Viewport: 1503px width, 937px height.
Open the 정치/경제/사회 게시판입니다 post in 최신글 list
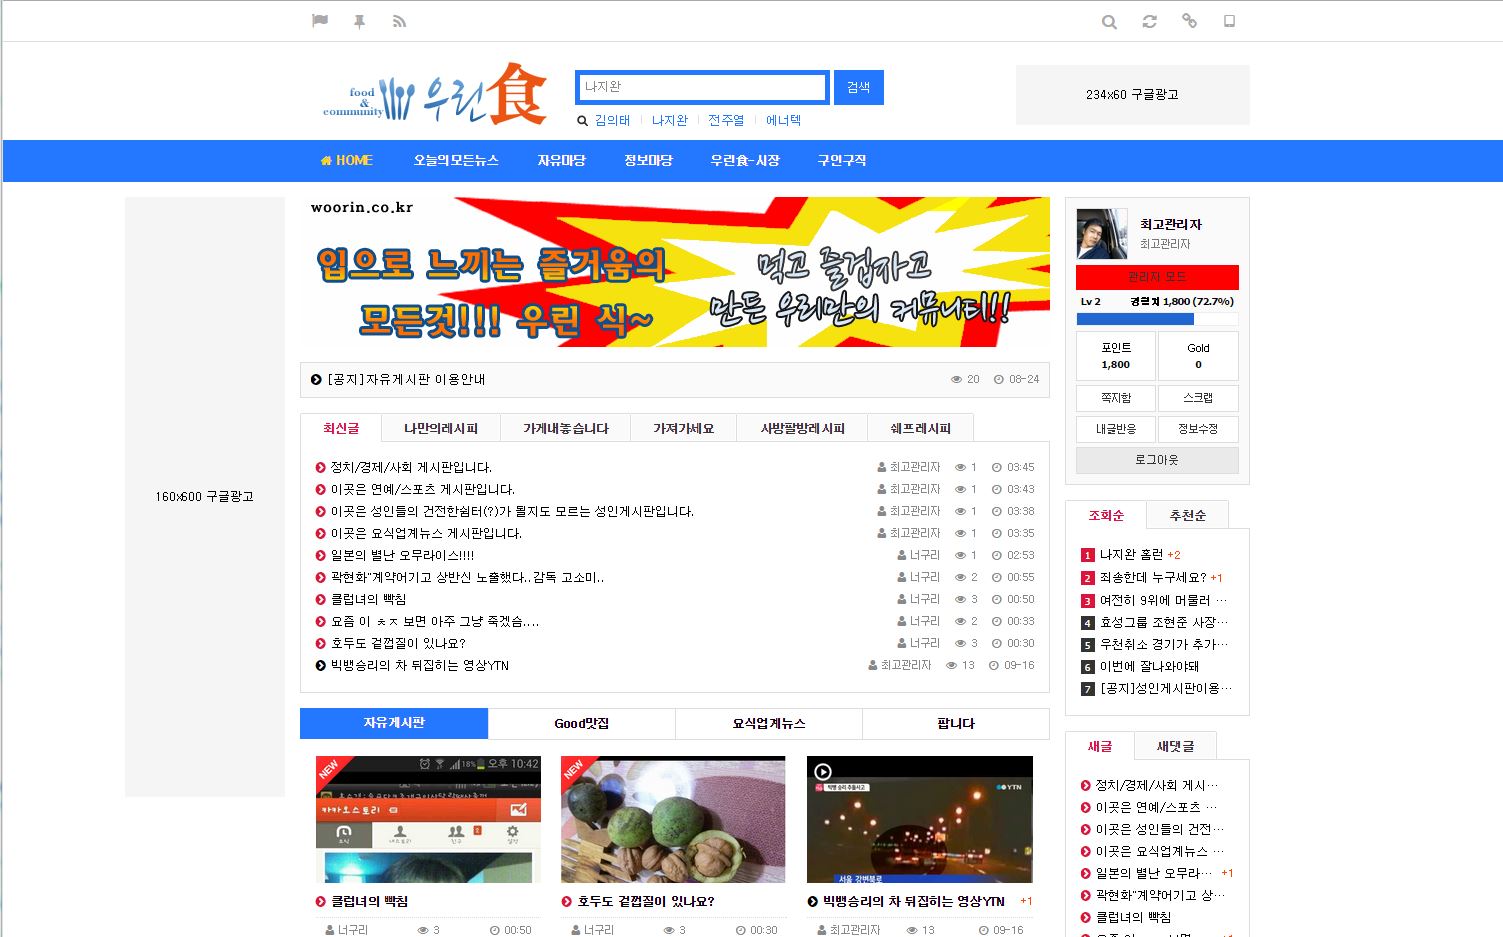(x=411, y=467)
